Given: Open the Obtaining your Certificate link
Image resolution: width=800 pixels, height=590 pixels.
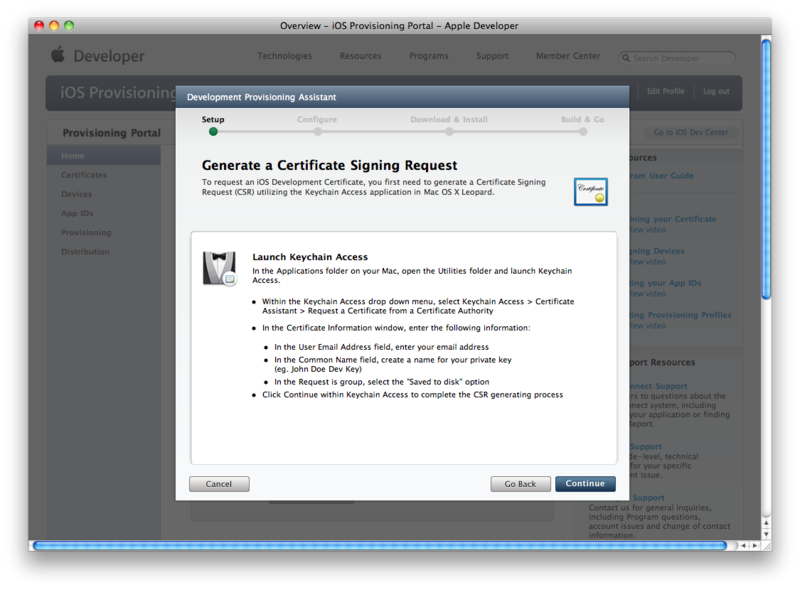Looking at the screenshot, I should [672, 219].
